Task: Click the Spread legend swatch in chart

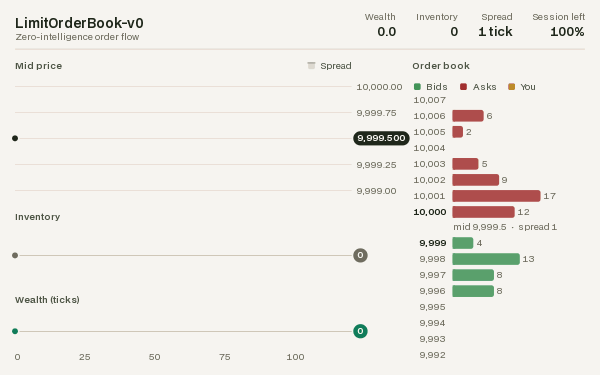Action: [x=311, y=66]
